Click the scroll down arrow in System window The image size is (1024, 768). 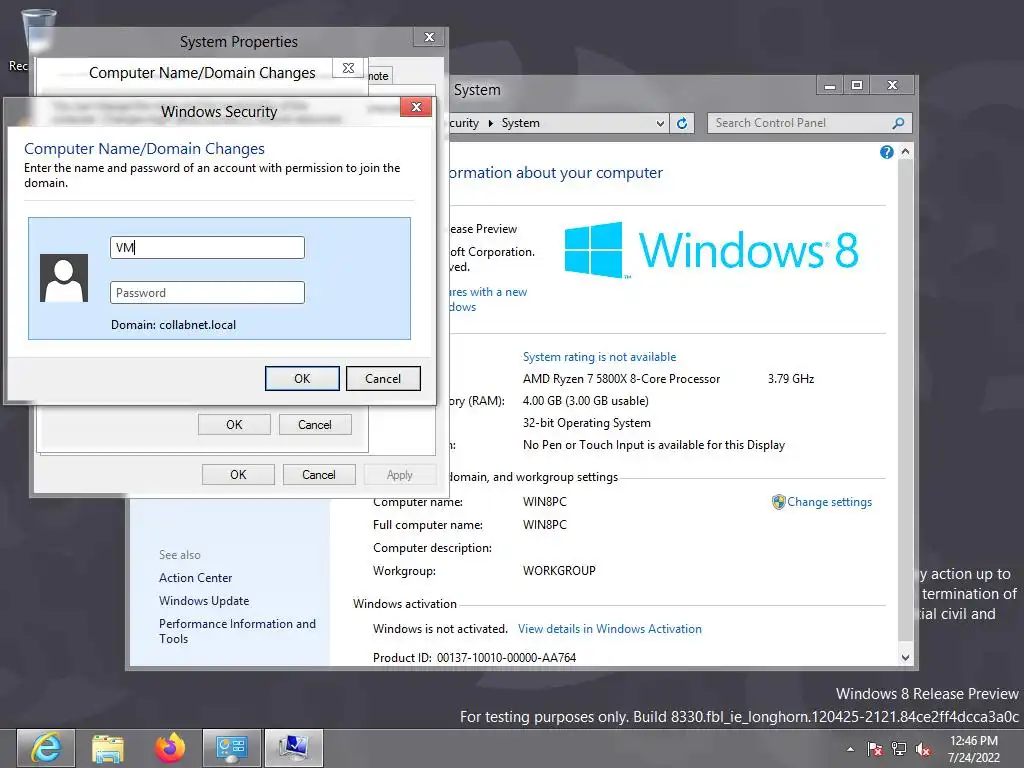[905, 658]
